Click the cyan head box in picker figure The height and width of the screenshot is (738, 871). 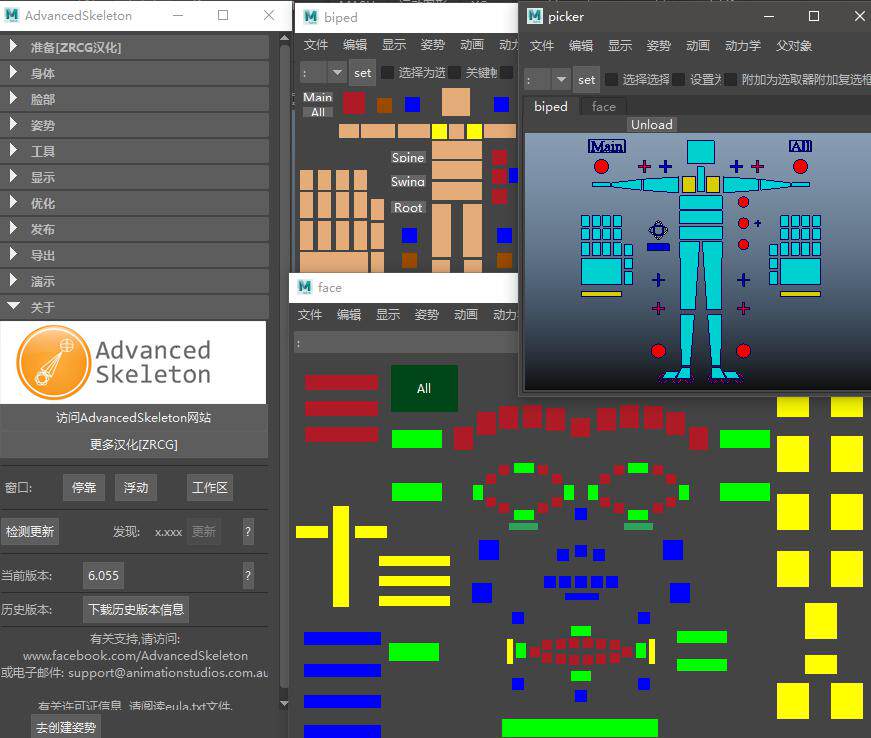700,152
